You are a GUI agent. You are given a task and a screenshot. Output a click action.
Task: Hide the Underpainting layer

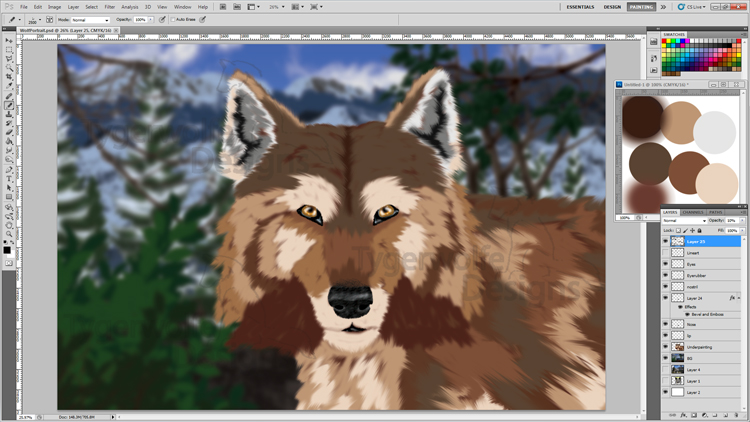666,346
